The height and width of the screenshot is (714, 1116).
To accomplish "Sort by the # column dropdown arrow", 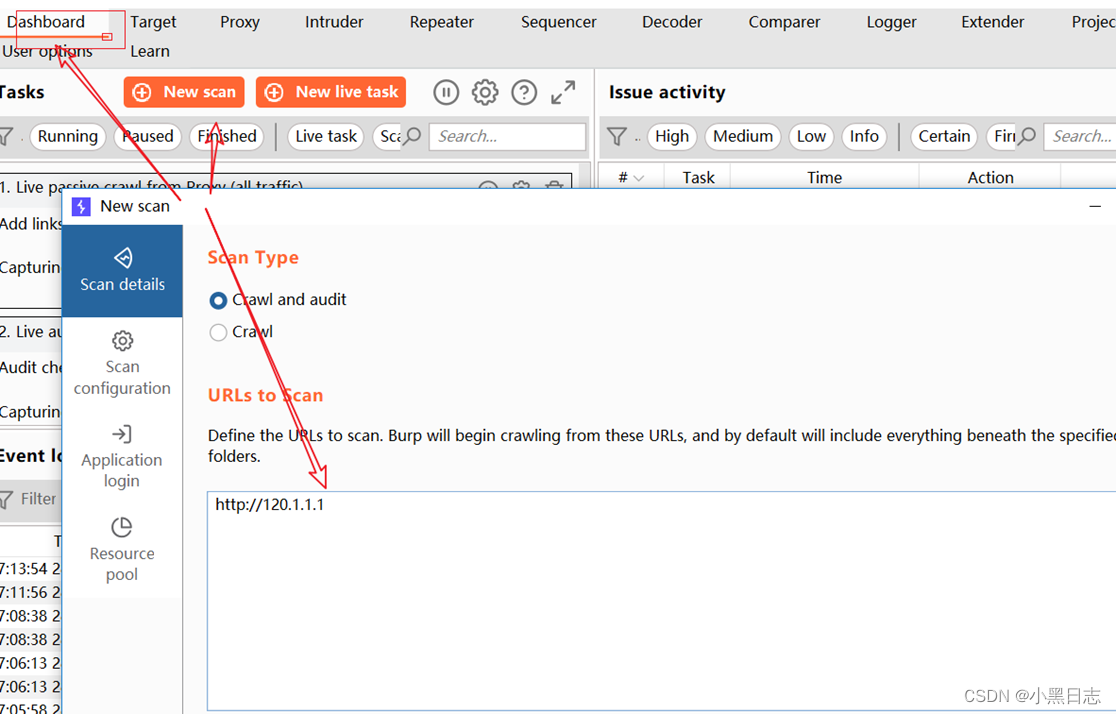I will 638,178.
